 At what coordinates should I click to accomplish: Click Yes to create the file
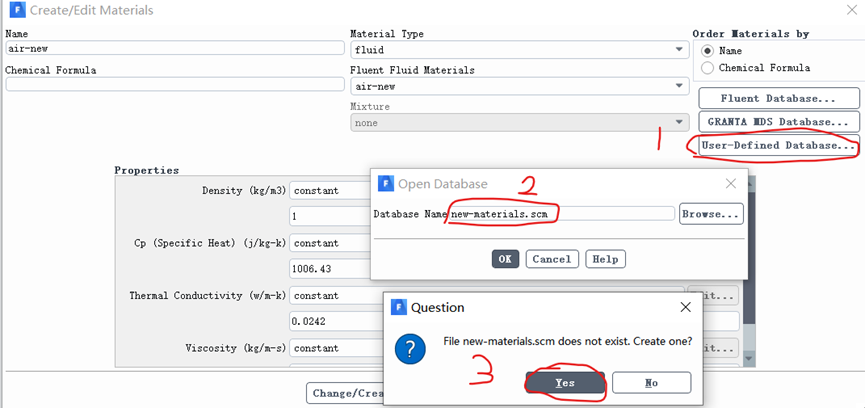tap(565, 383)
